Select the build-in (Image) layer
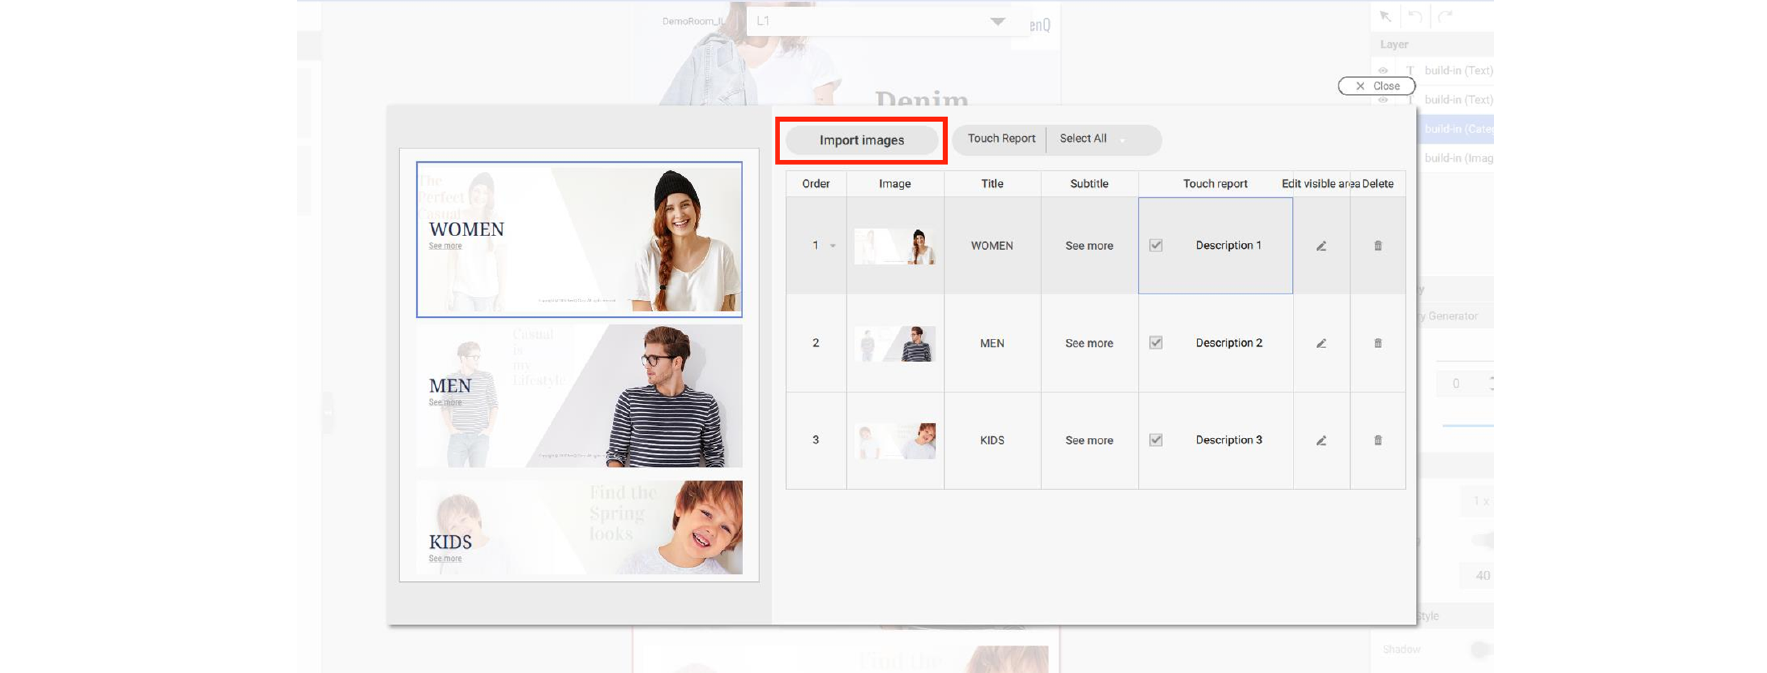The height and width of the screenshot is (673, 1767). 1457,158
